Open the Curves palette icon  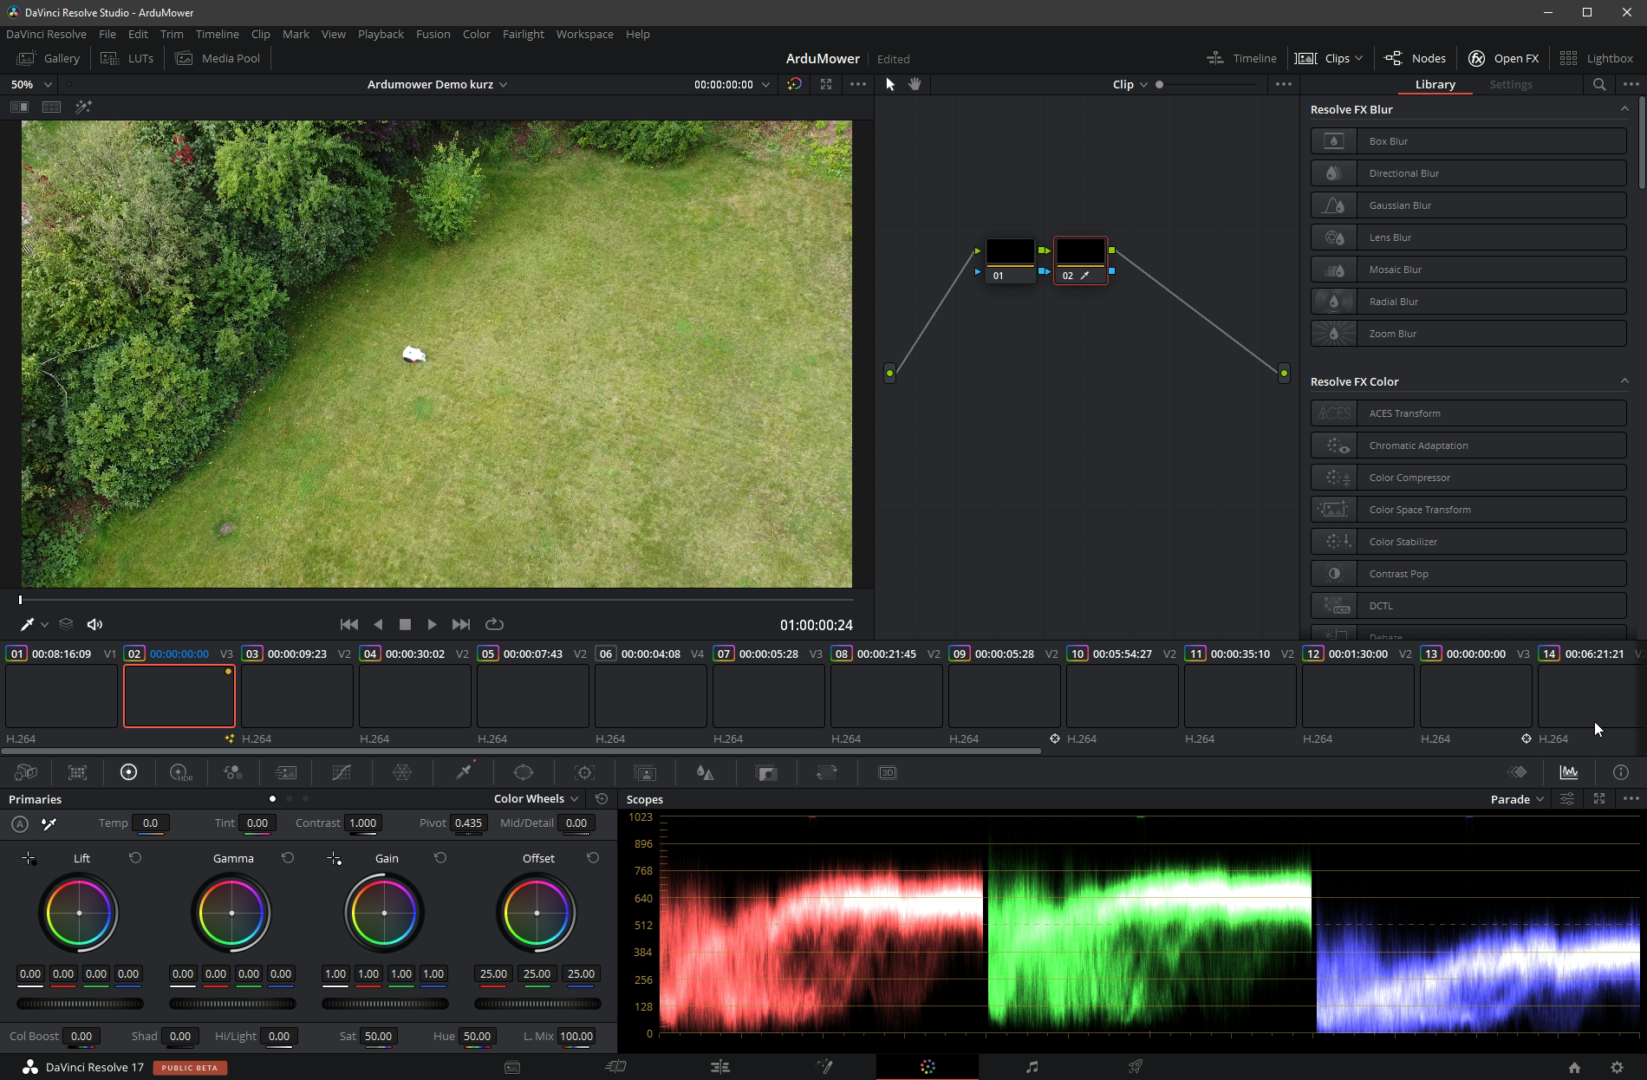coord(341,772)
